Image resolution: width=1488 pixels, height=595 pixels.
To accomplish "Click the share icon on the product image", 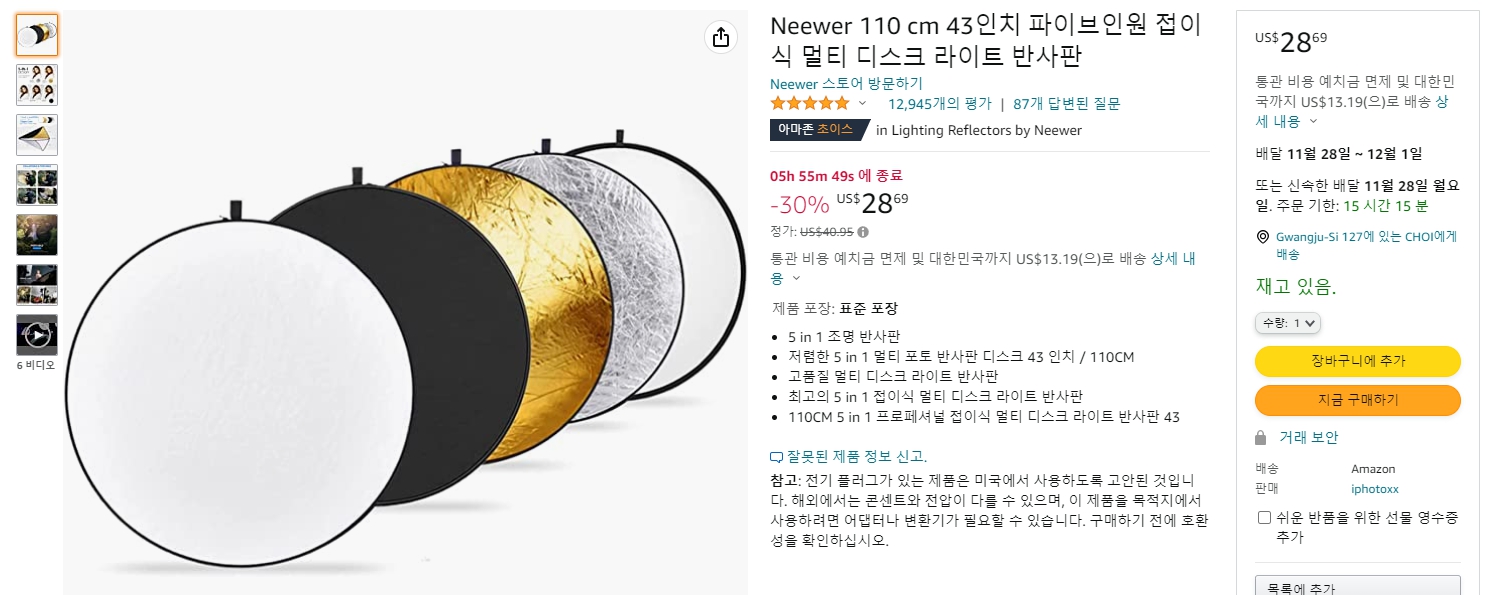I will click(721, 36).
